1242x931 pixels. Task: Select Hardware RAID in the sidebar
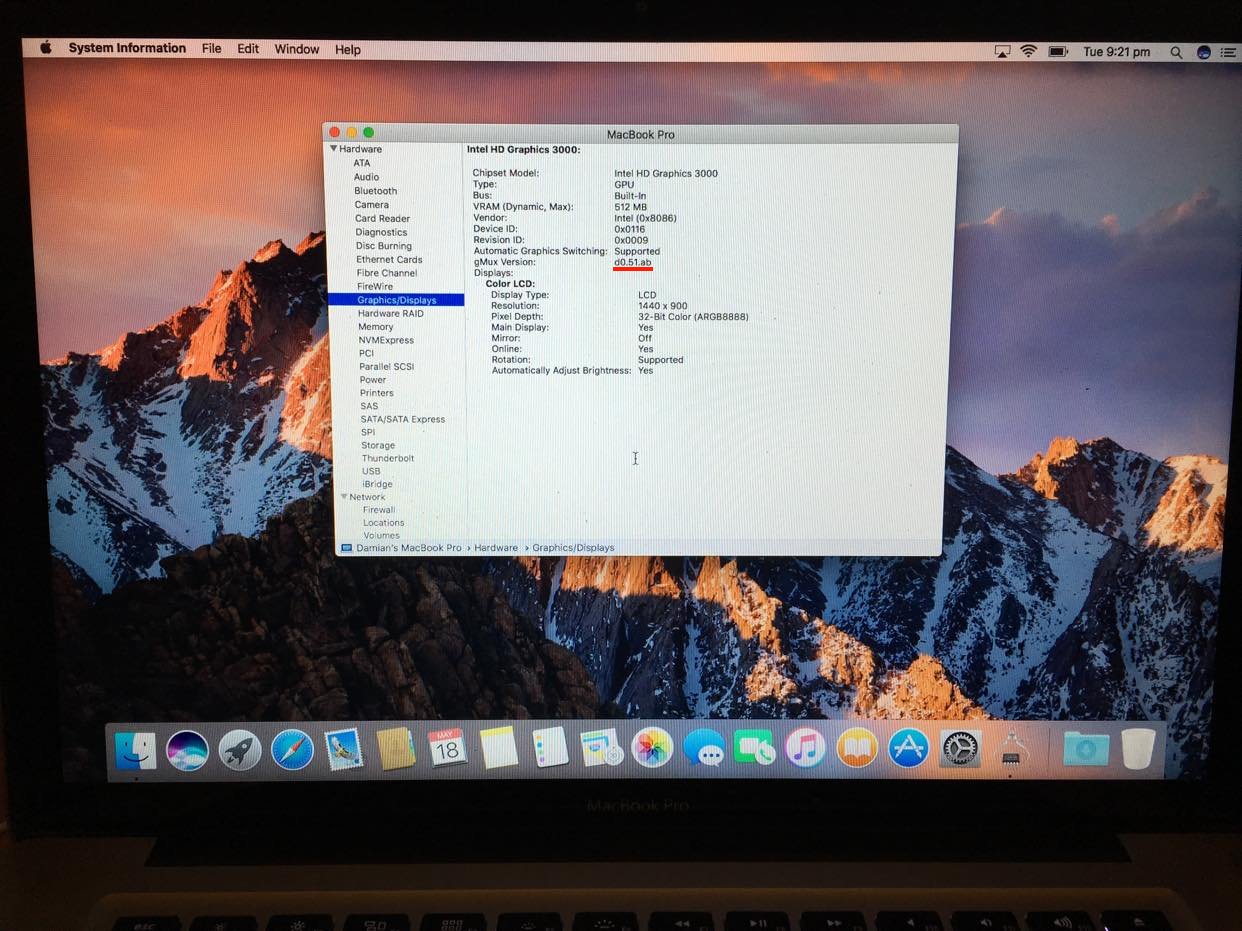tap(391, 313)
